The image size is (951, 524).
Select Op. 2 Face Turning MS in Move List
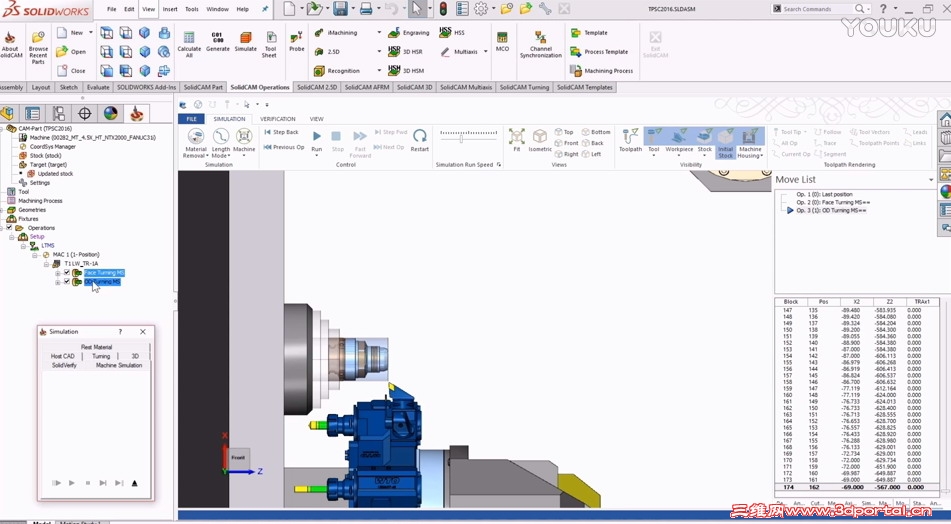pos(833,203)
